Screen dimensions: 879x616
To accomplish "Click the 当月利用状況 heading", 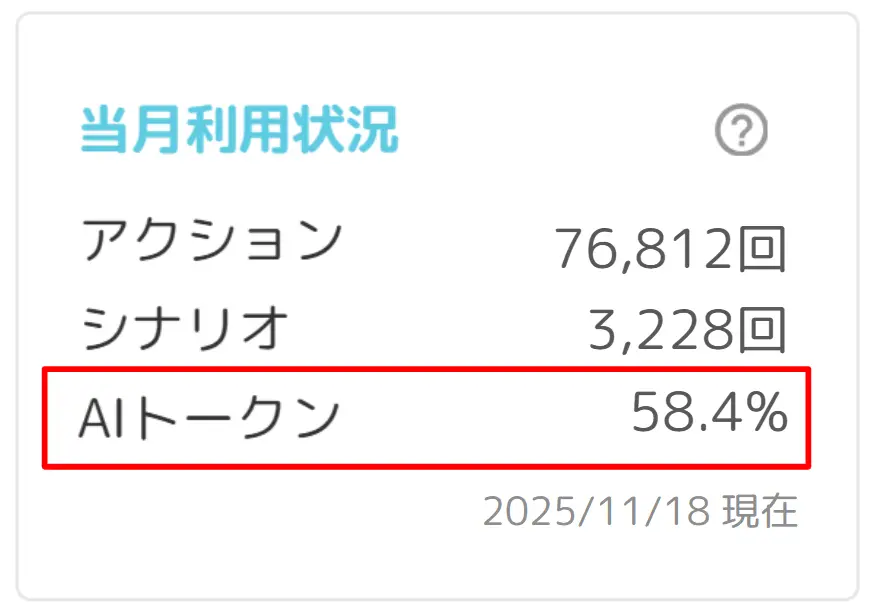I will coord(239,130).
